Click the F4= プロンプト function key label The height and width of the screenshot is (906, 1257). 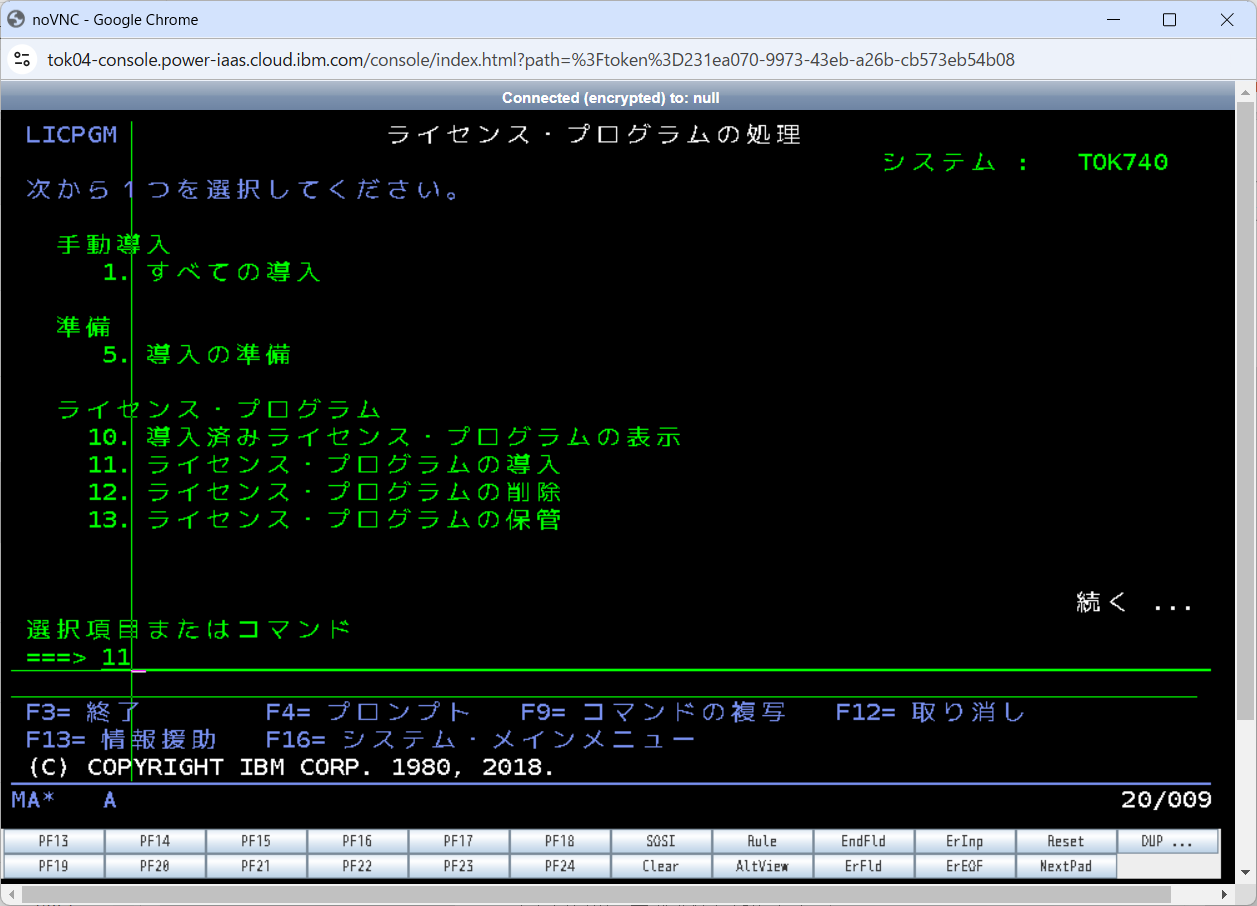point(368,712)
